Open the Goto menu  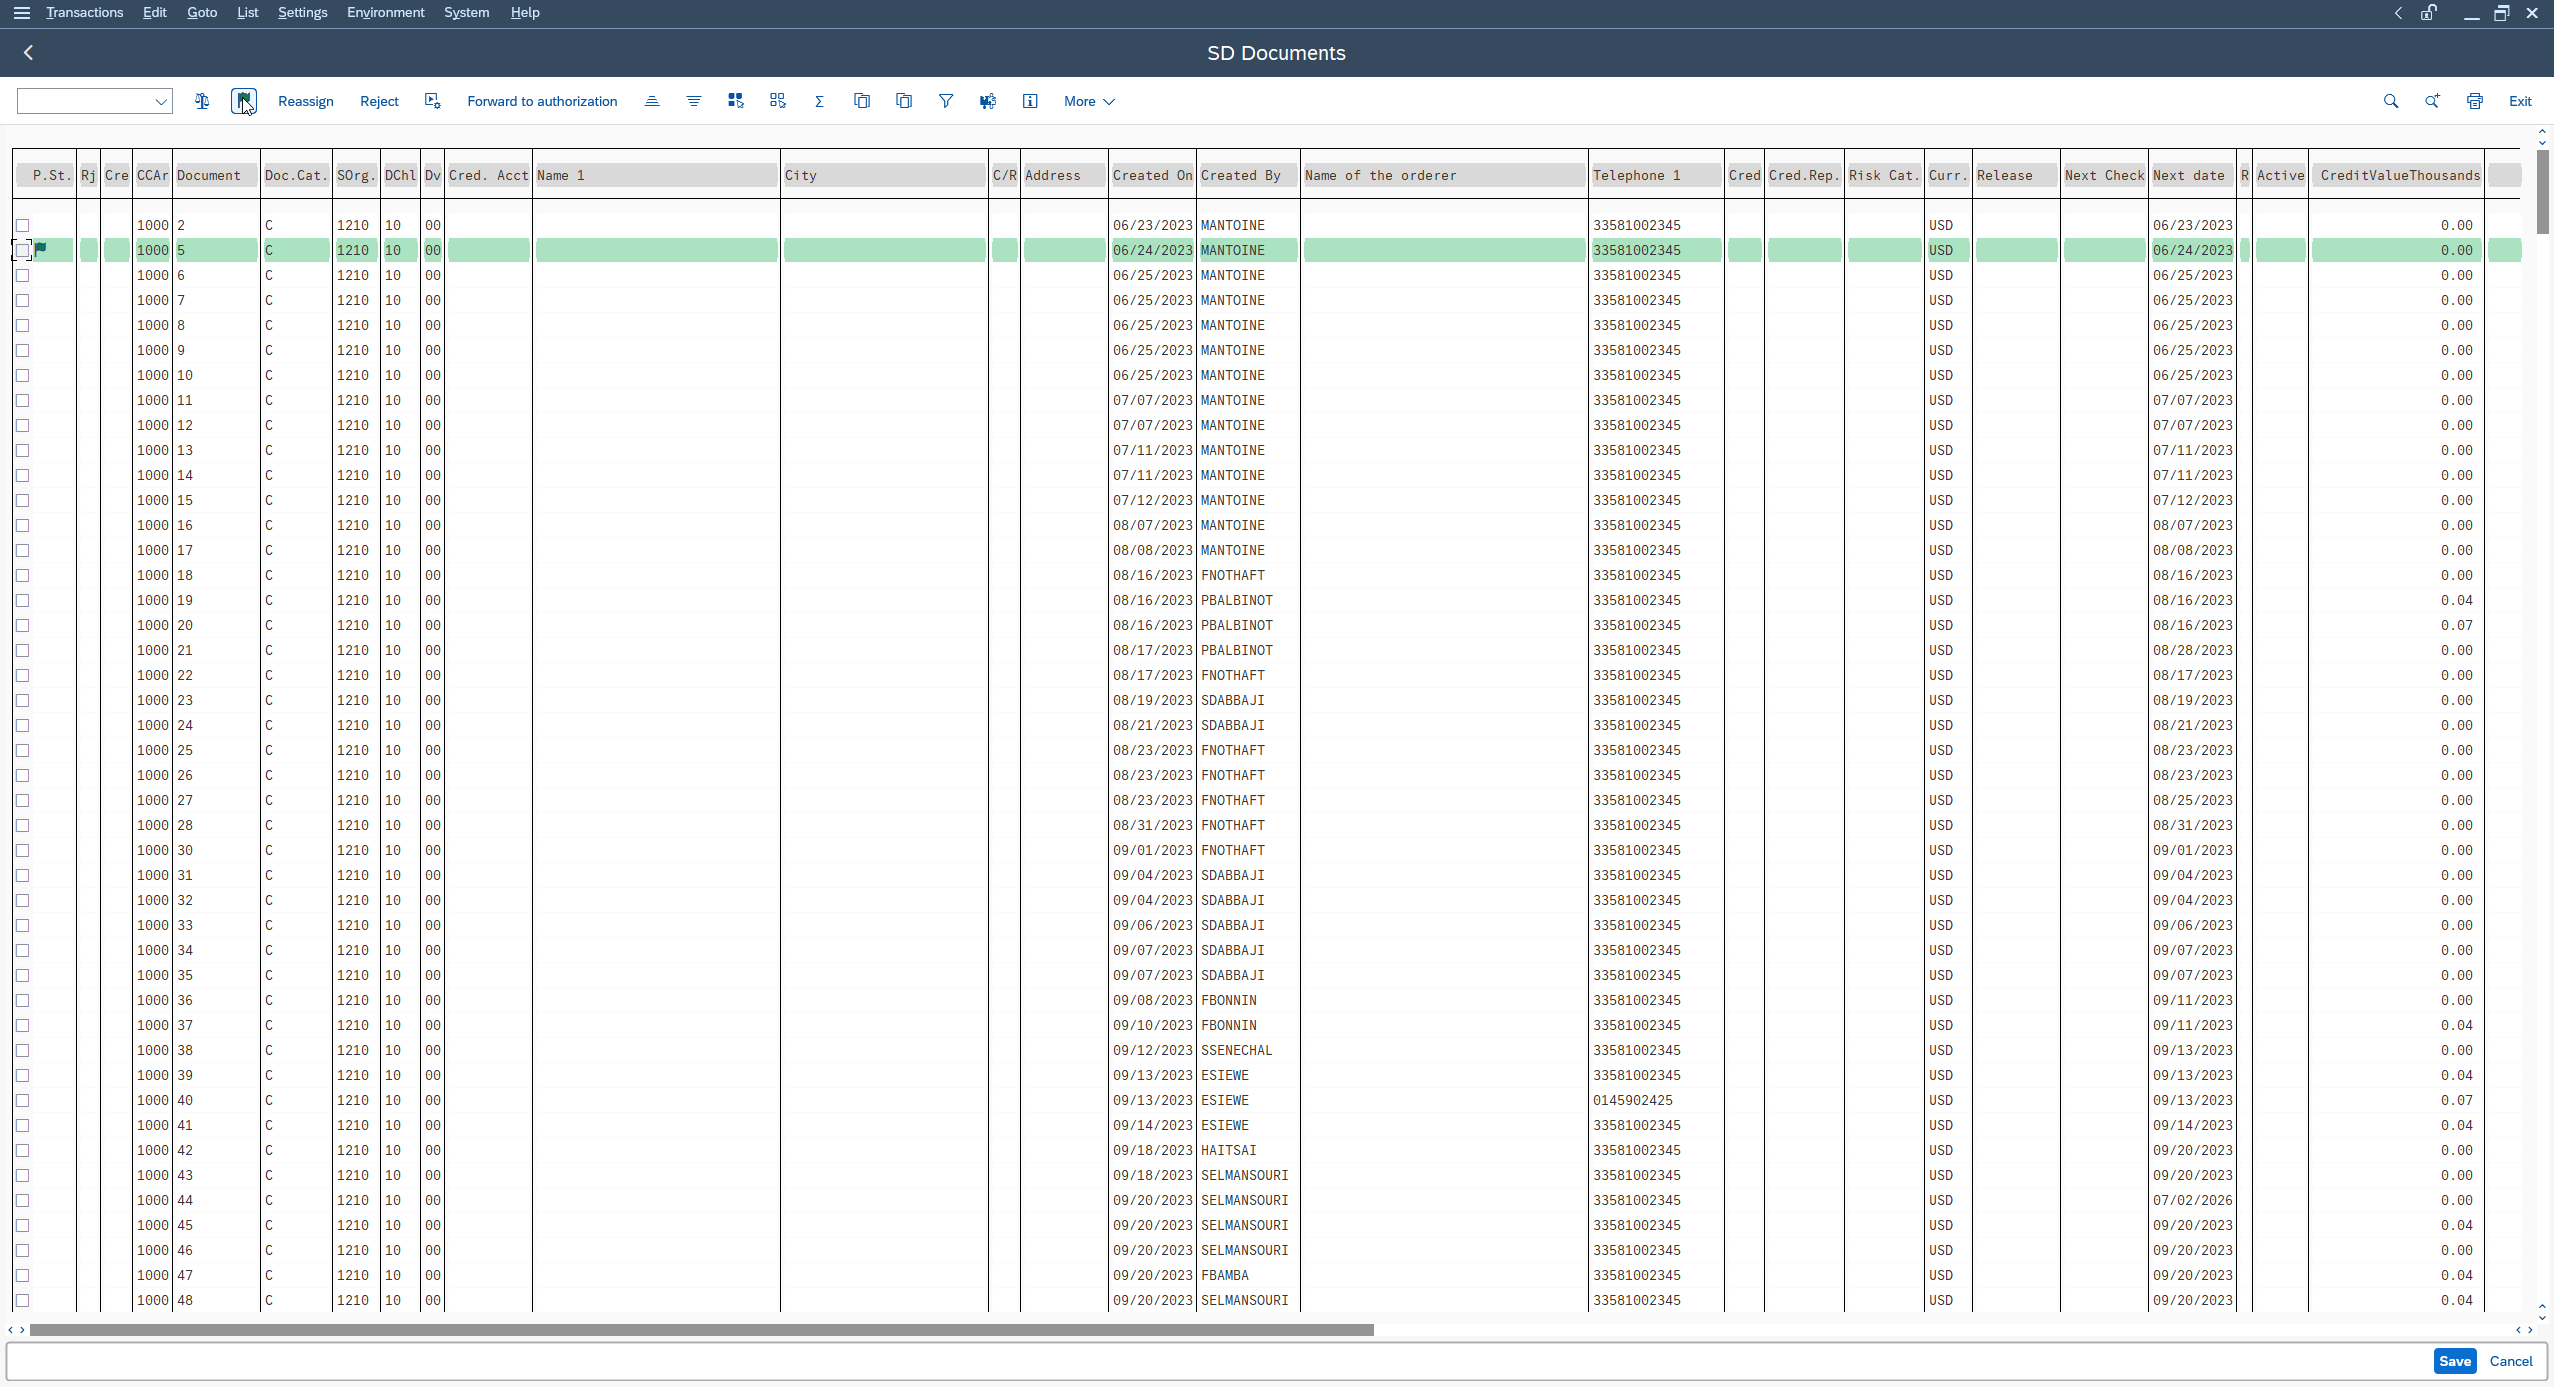pos(202,13)
